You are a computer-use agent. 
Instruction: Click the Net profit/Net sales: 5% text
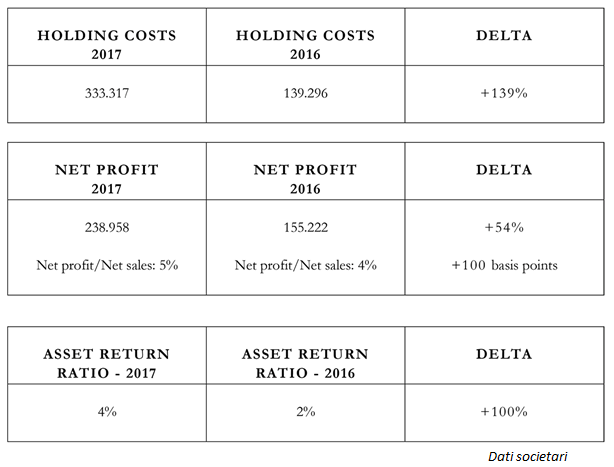[x=106, y=265]
